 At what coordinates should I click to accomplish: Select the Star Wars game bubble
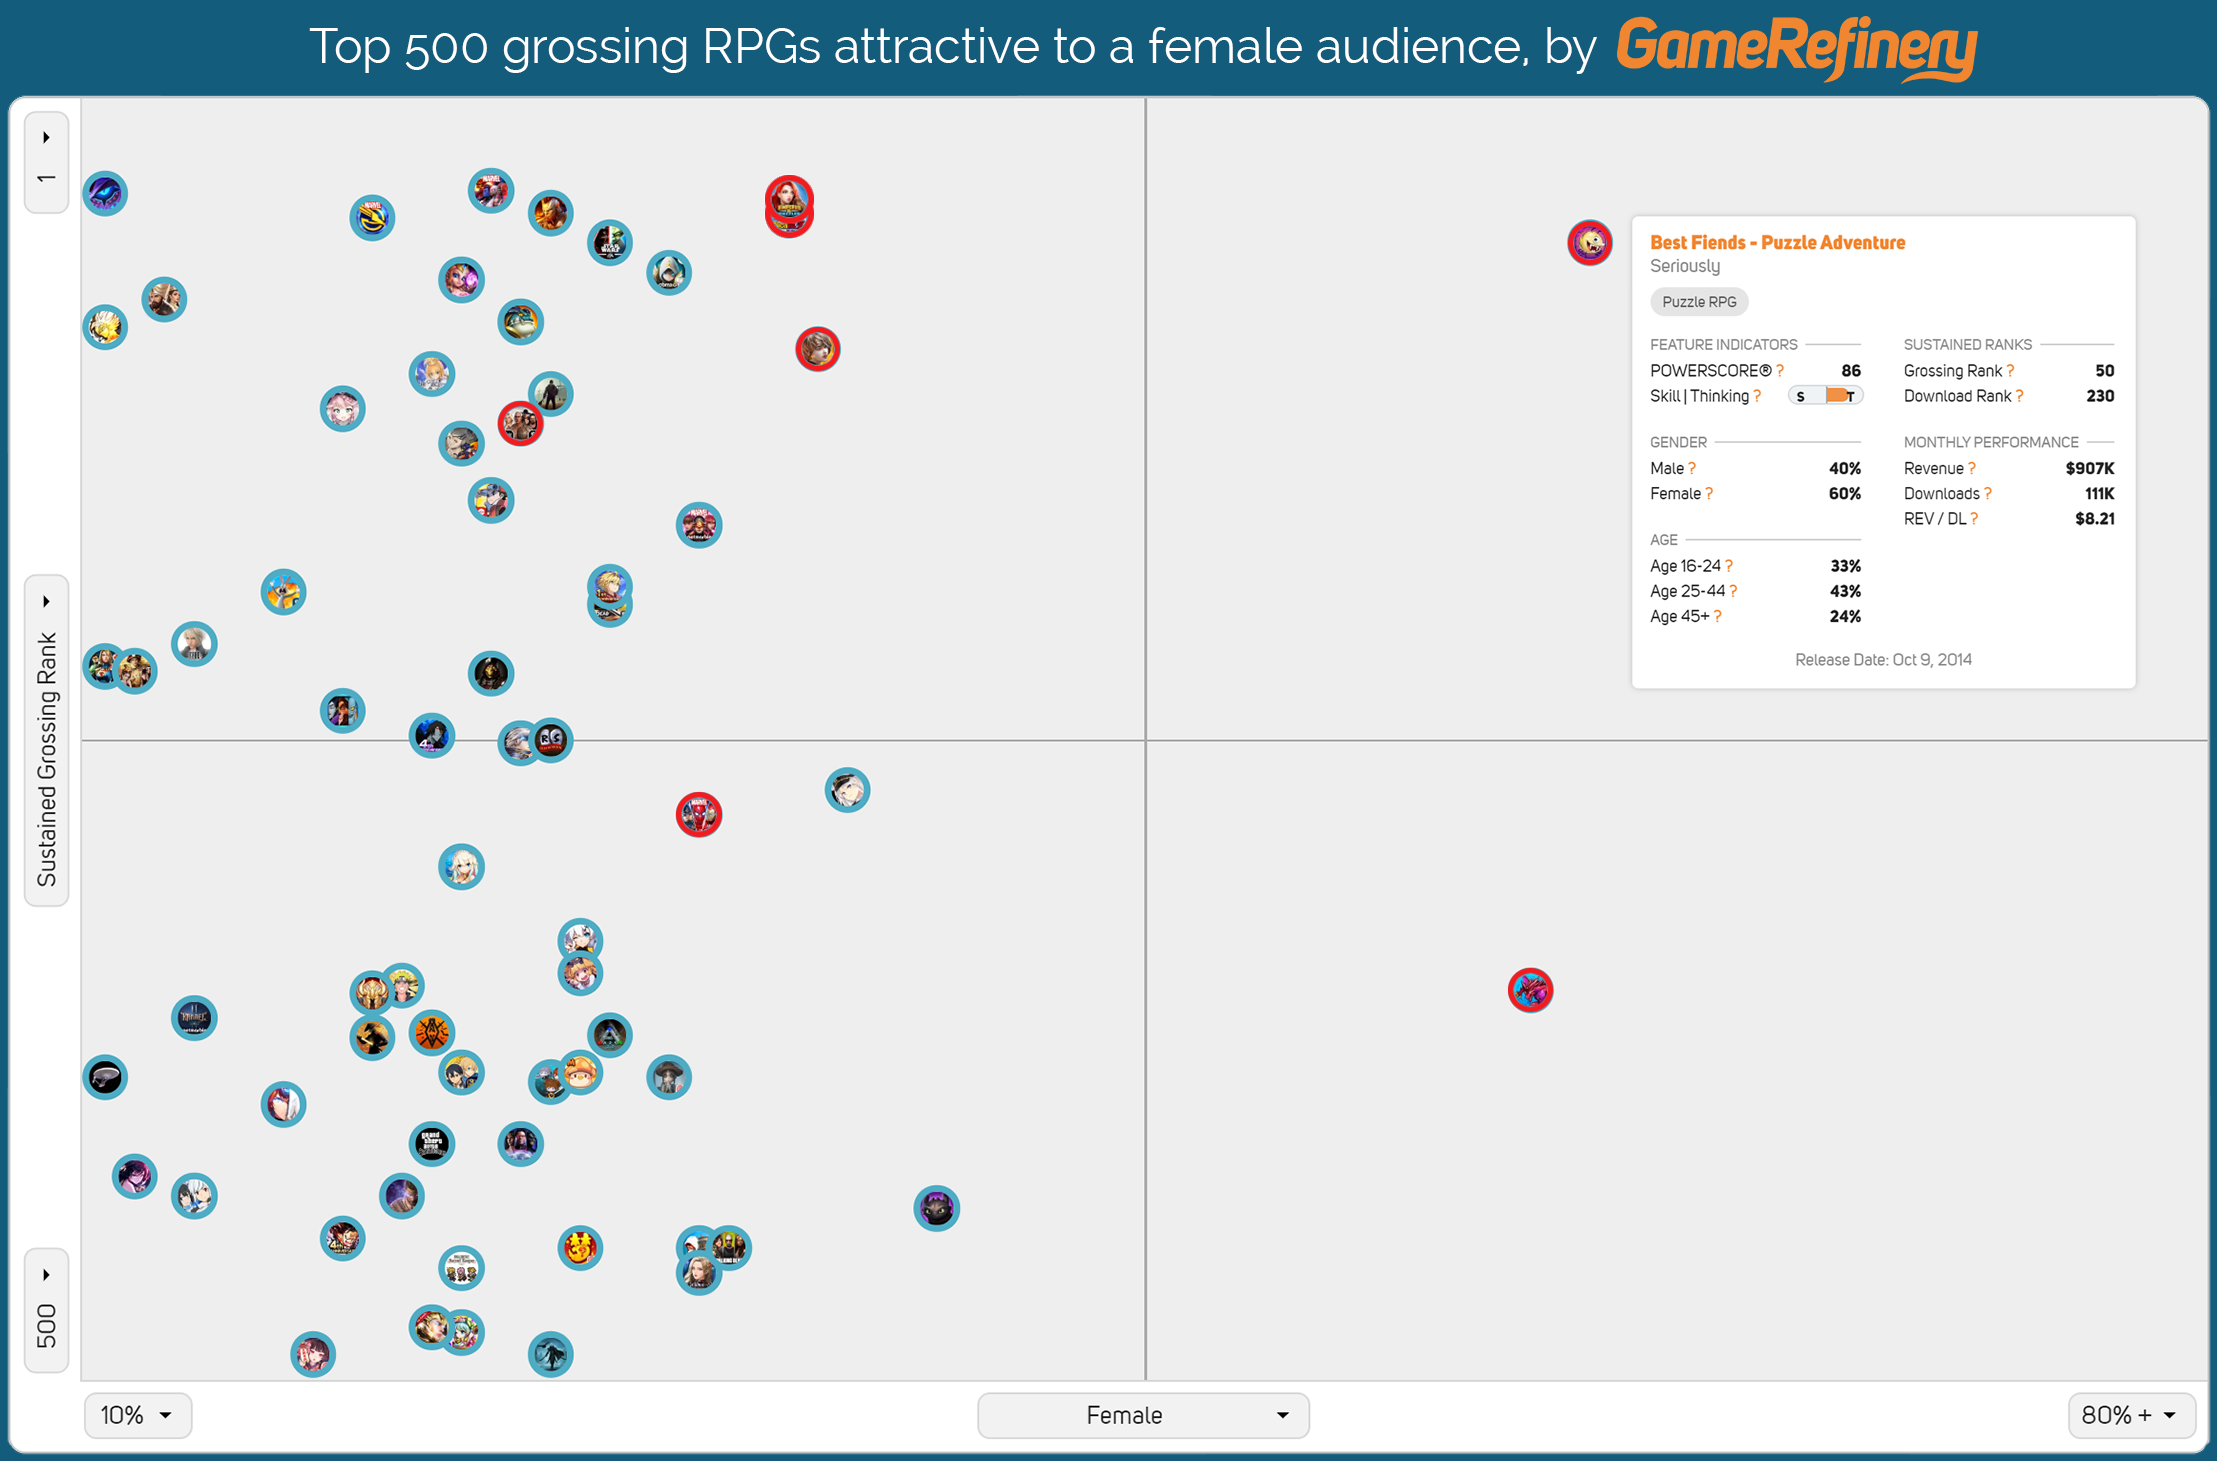coord(609,242)
